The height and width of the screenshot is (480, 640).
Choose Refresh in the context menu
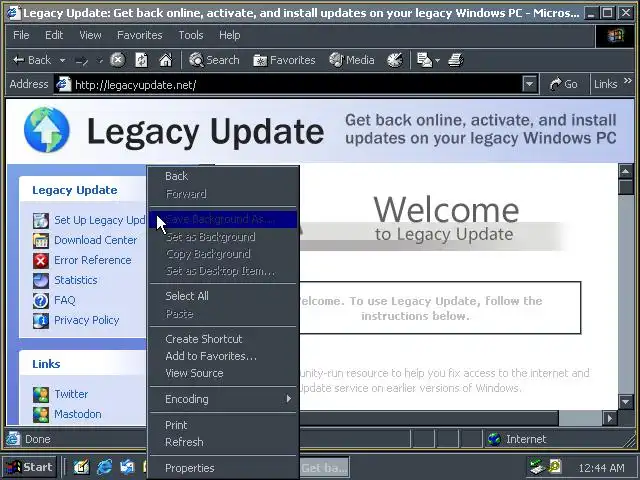click(x=223, y=442)
